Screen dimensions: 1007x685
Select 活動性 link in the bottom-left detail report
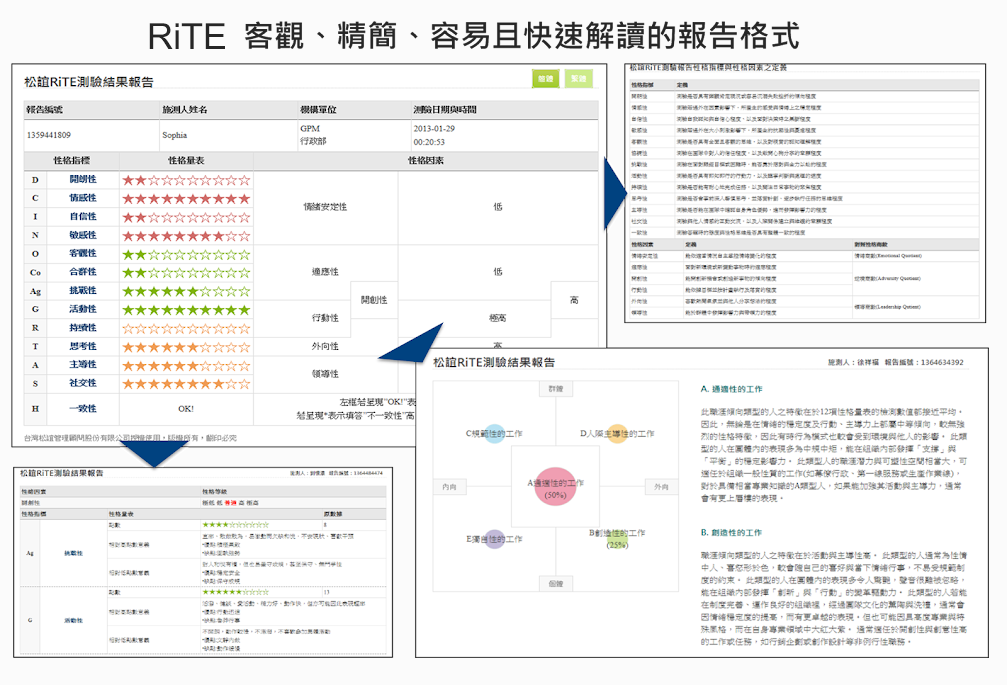pyautogui.click(x=73, y=621)
